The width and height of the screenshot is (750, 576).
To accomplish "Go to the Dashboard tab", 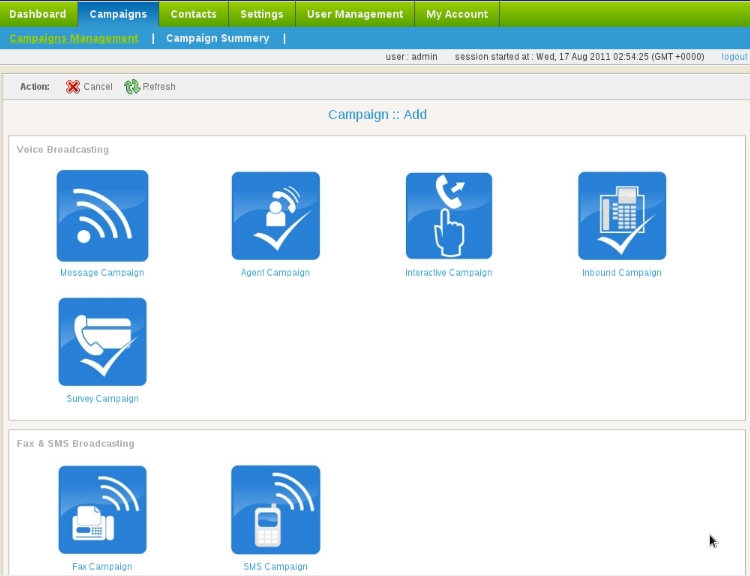I will 38,14.
